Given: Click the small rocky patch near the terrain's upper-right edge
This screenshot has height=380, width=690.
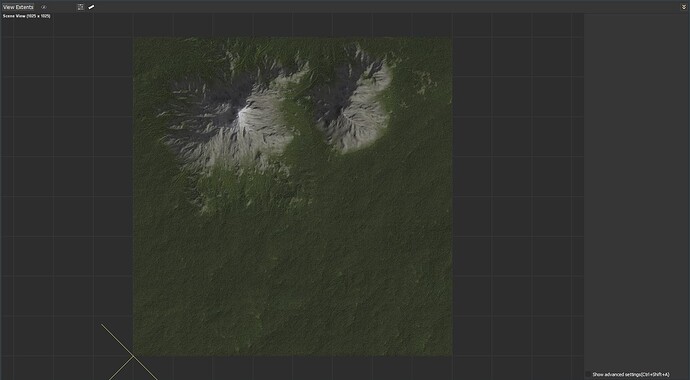Looking at the screenshot, I should 425,82.
